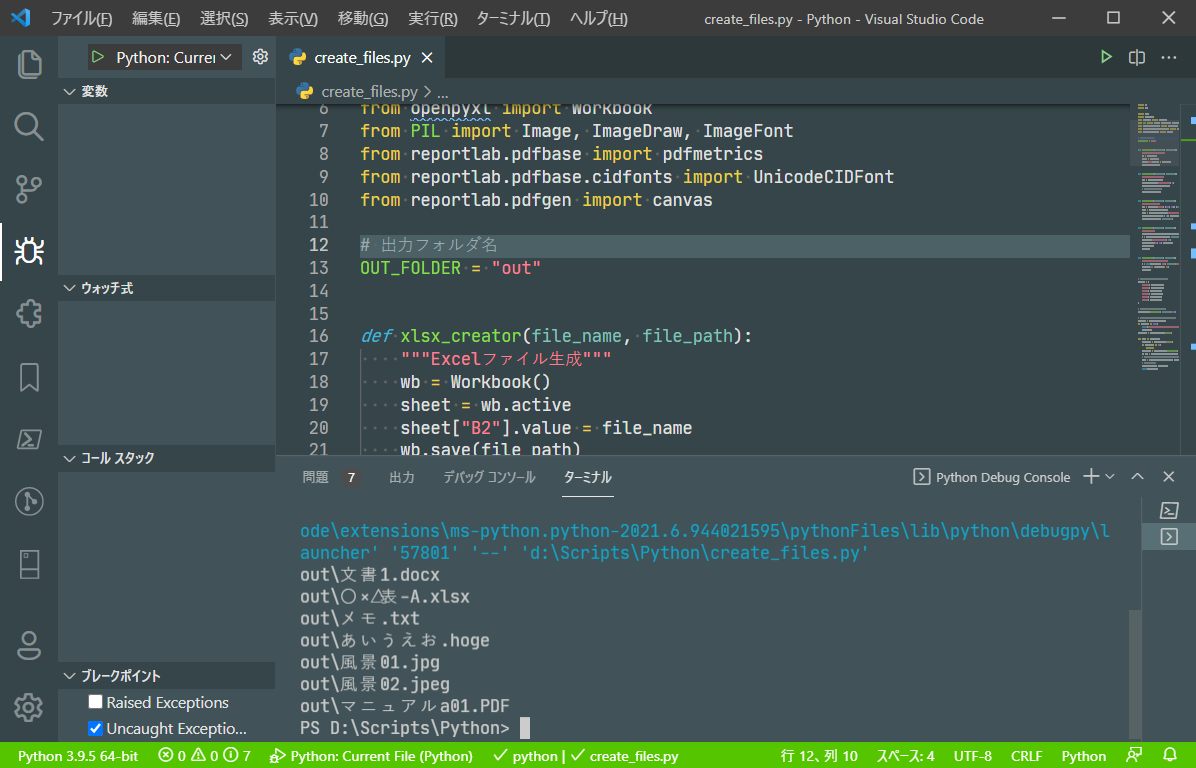Image resolution: width=1196 pixels, height=768 pixels.
Task: Open editor More Actions ellipsis
Action: 1169,57
